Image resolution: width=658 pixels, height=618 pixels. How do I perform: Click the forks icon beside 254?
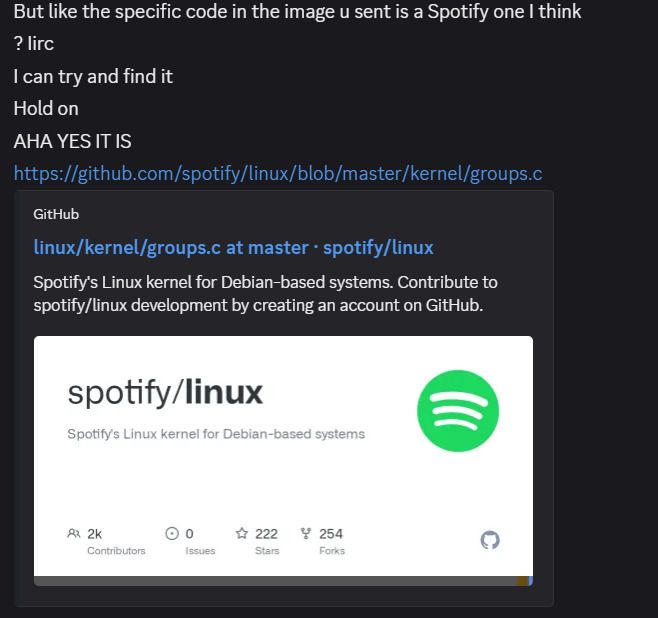306,533
